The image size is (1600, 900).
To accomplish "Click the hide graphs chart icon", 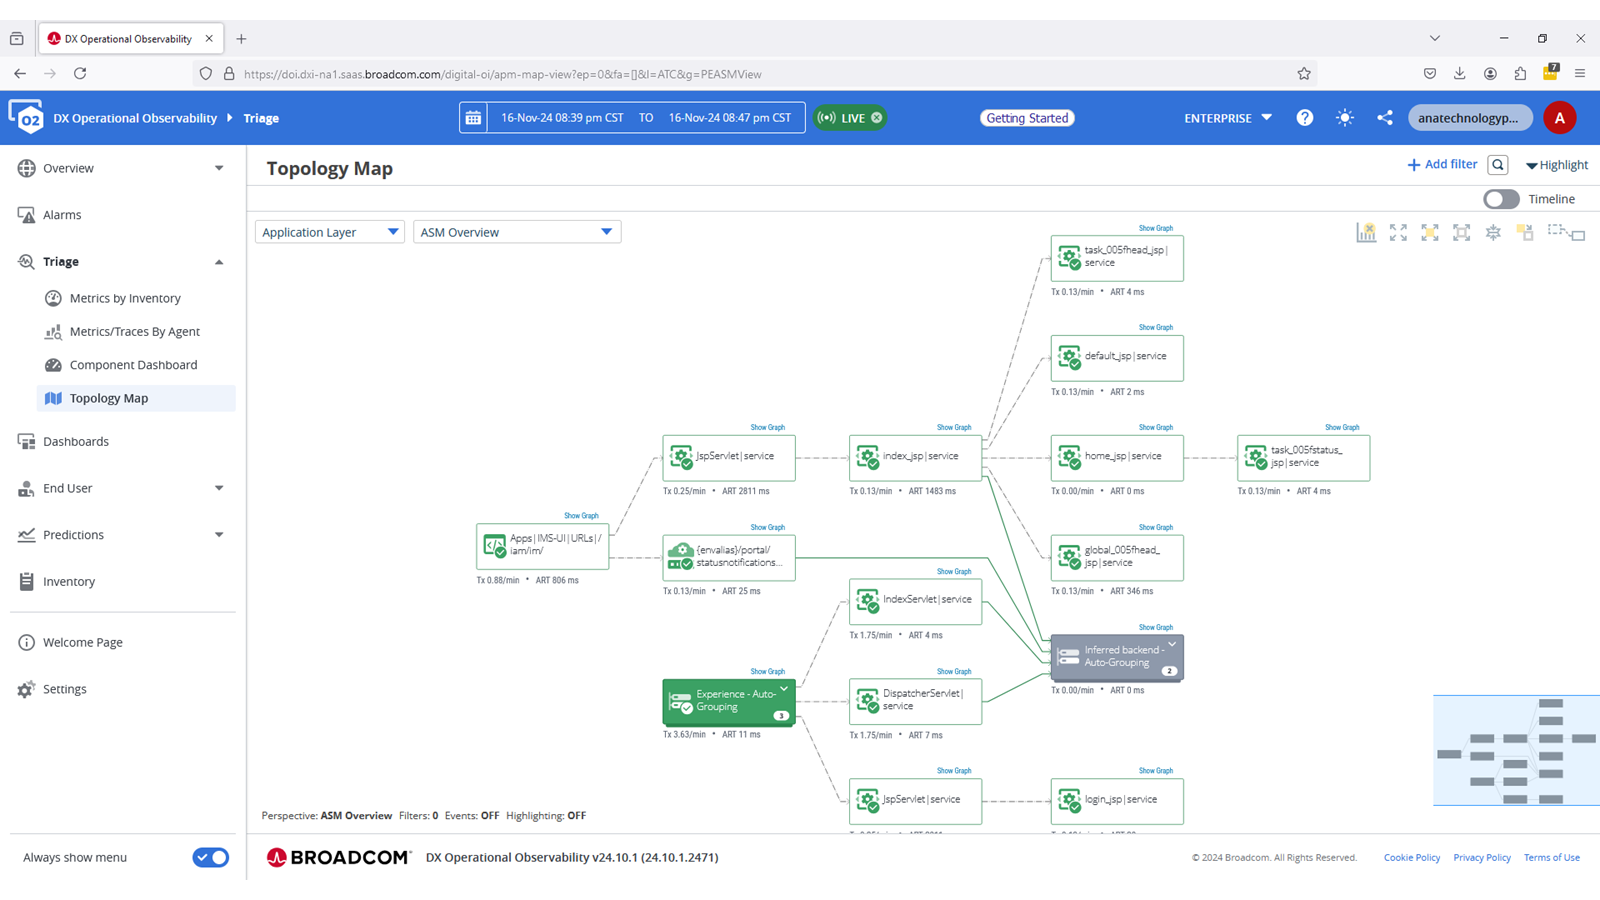I will click(1366, 233).
